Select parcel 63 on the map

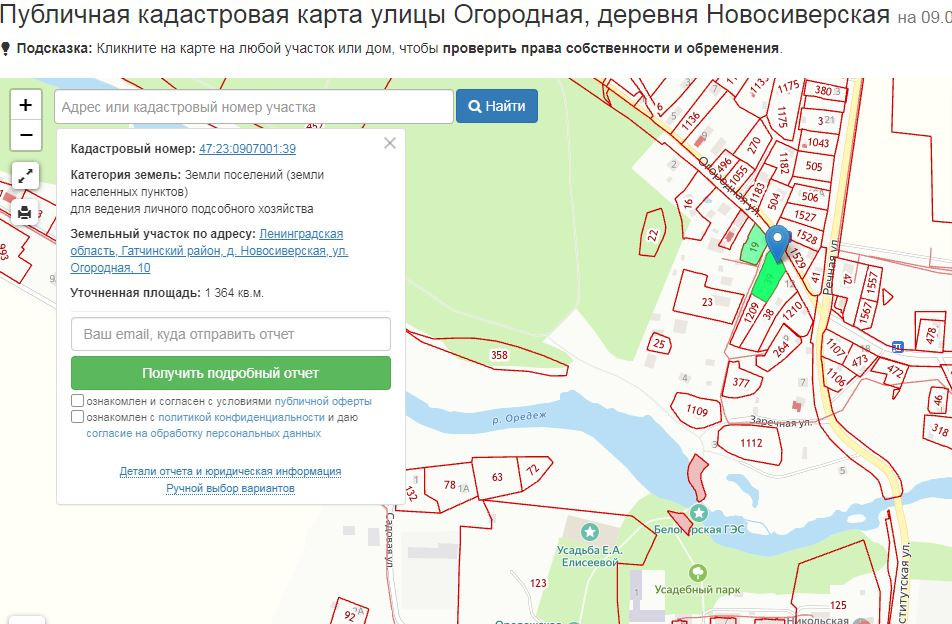click(x=497, y=477)
